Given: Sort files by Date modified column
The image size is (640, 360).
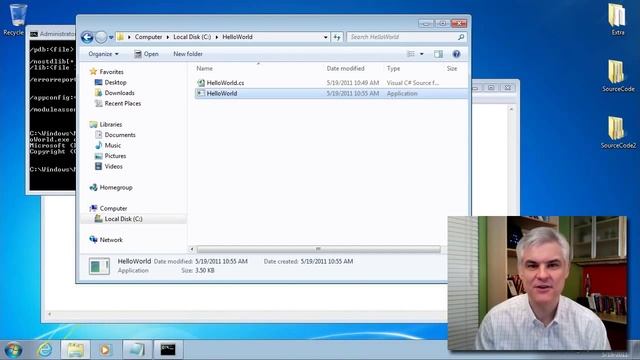Looking at the screenshot, I should click(345, 69).
